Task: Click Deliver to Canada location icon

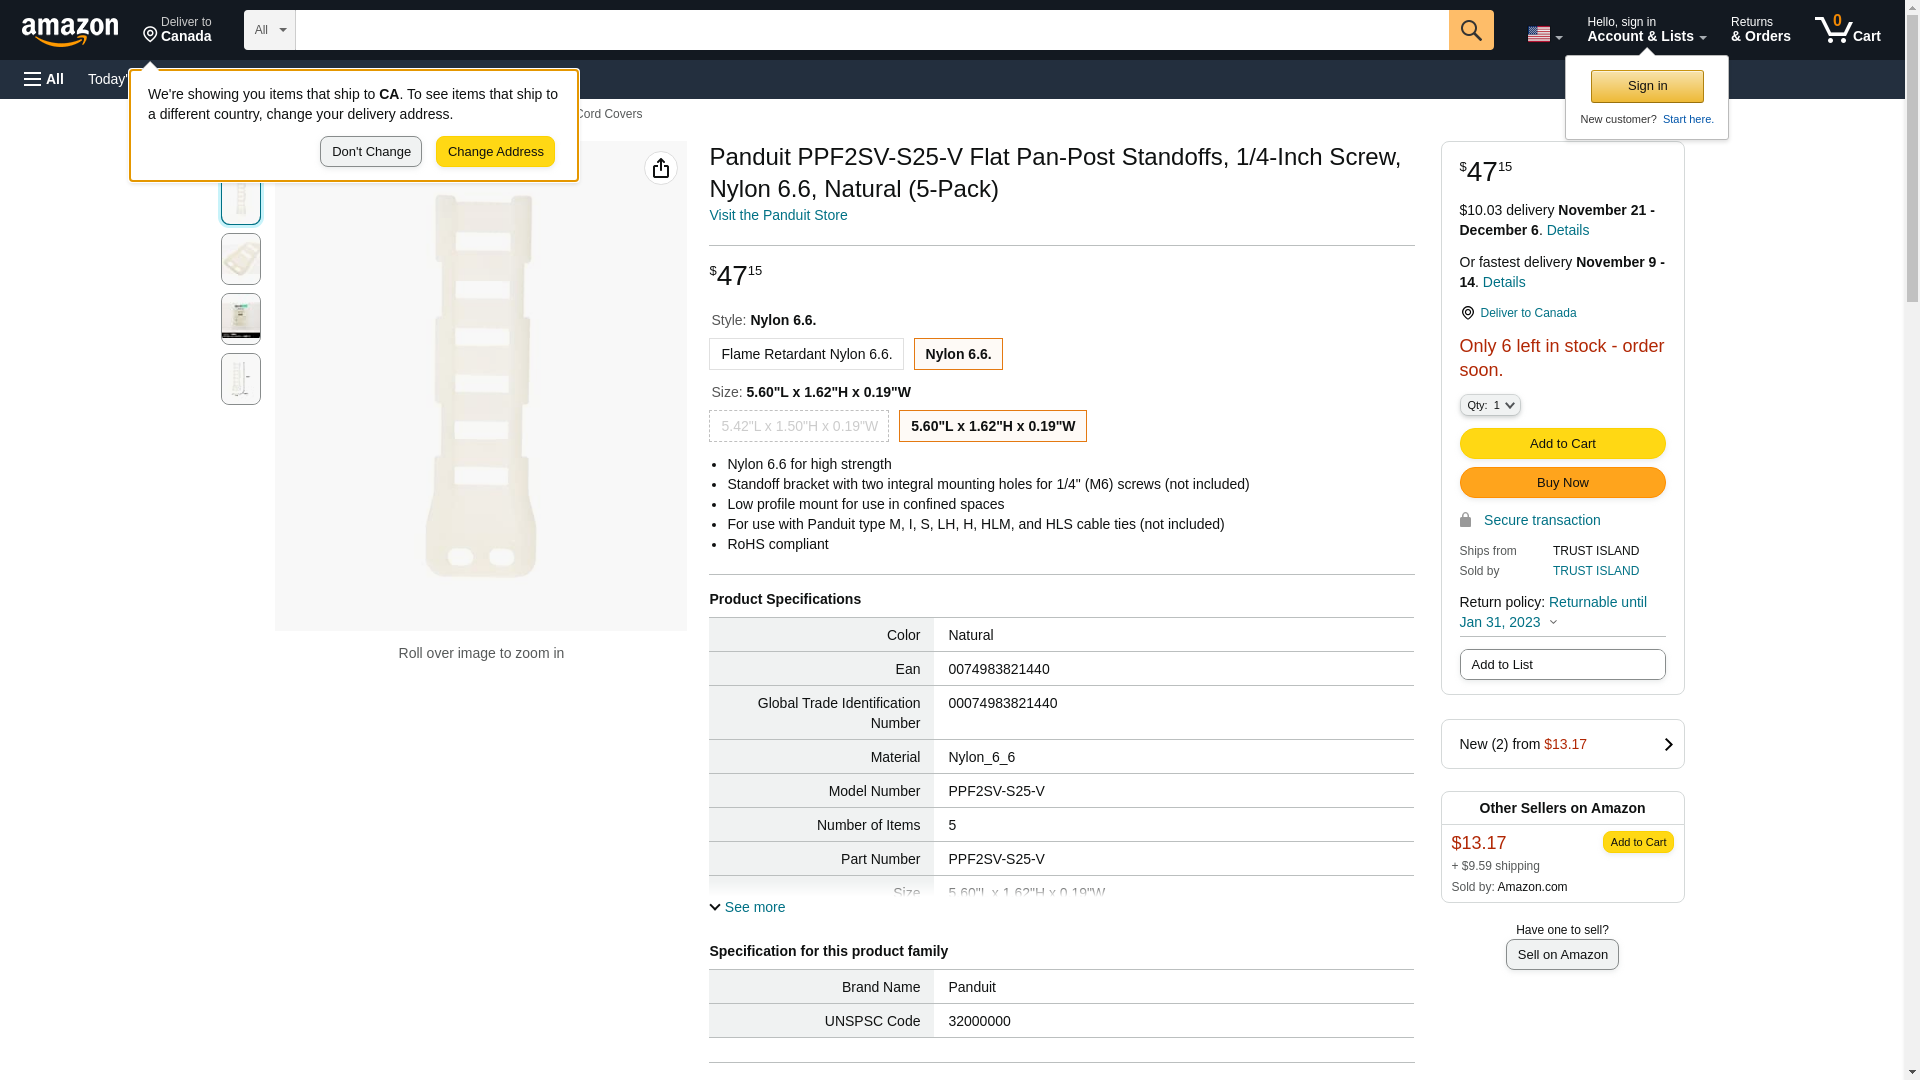Action: (x=151, y=35)
